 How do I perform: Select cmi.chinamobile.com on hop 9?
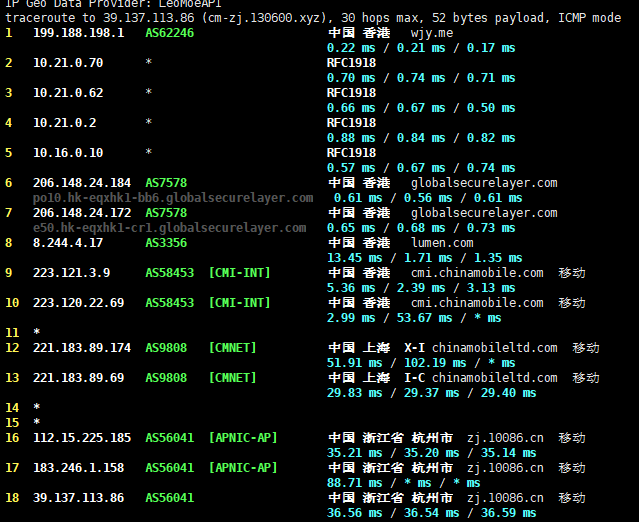(477, 273)
